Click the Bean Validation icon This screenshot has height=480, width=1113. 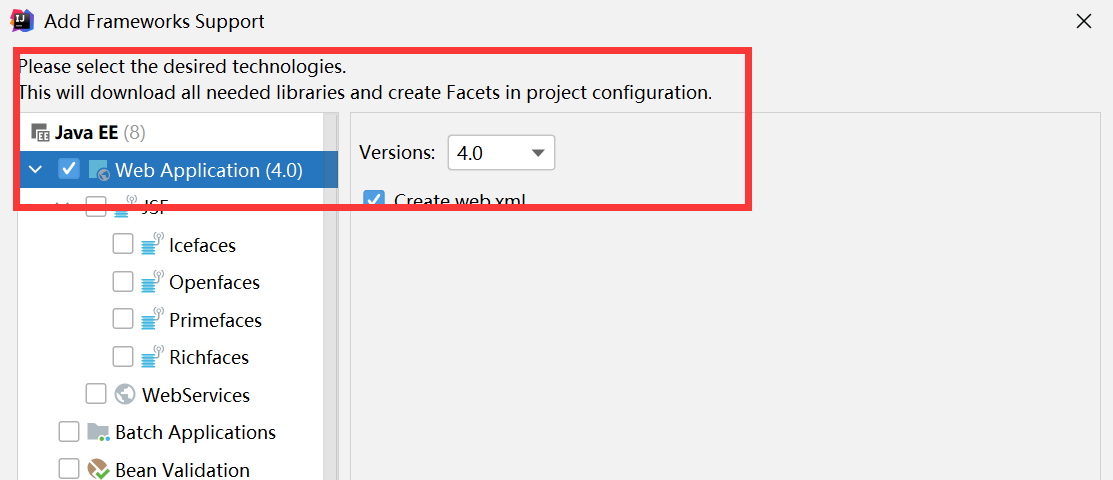pos(98,470)
